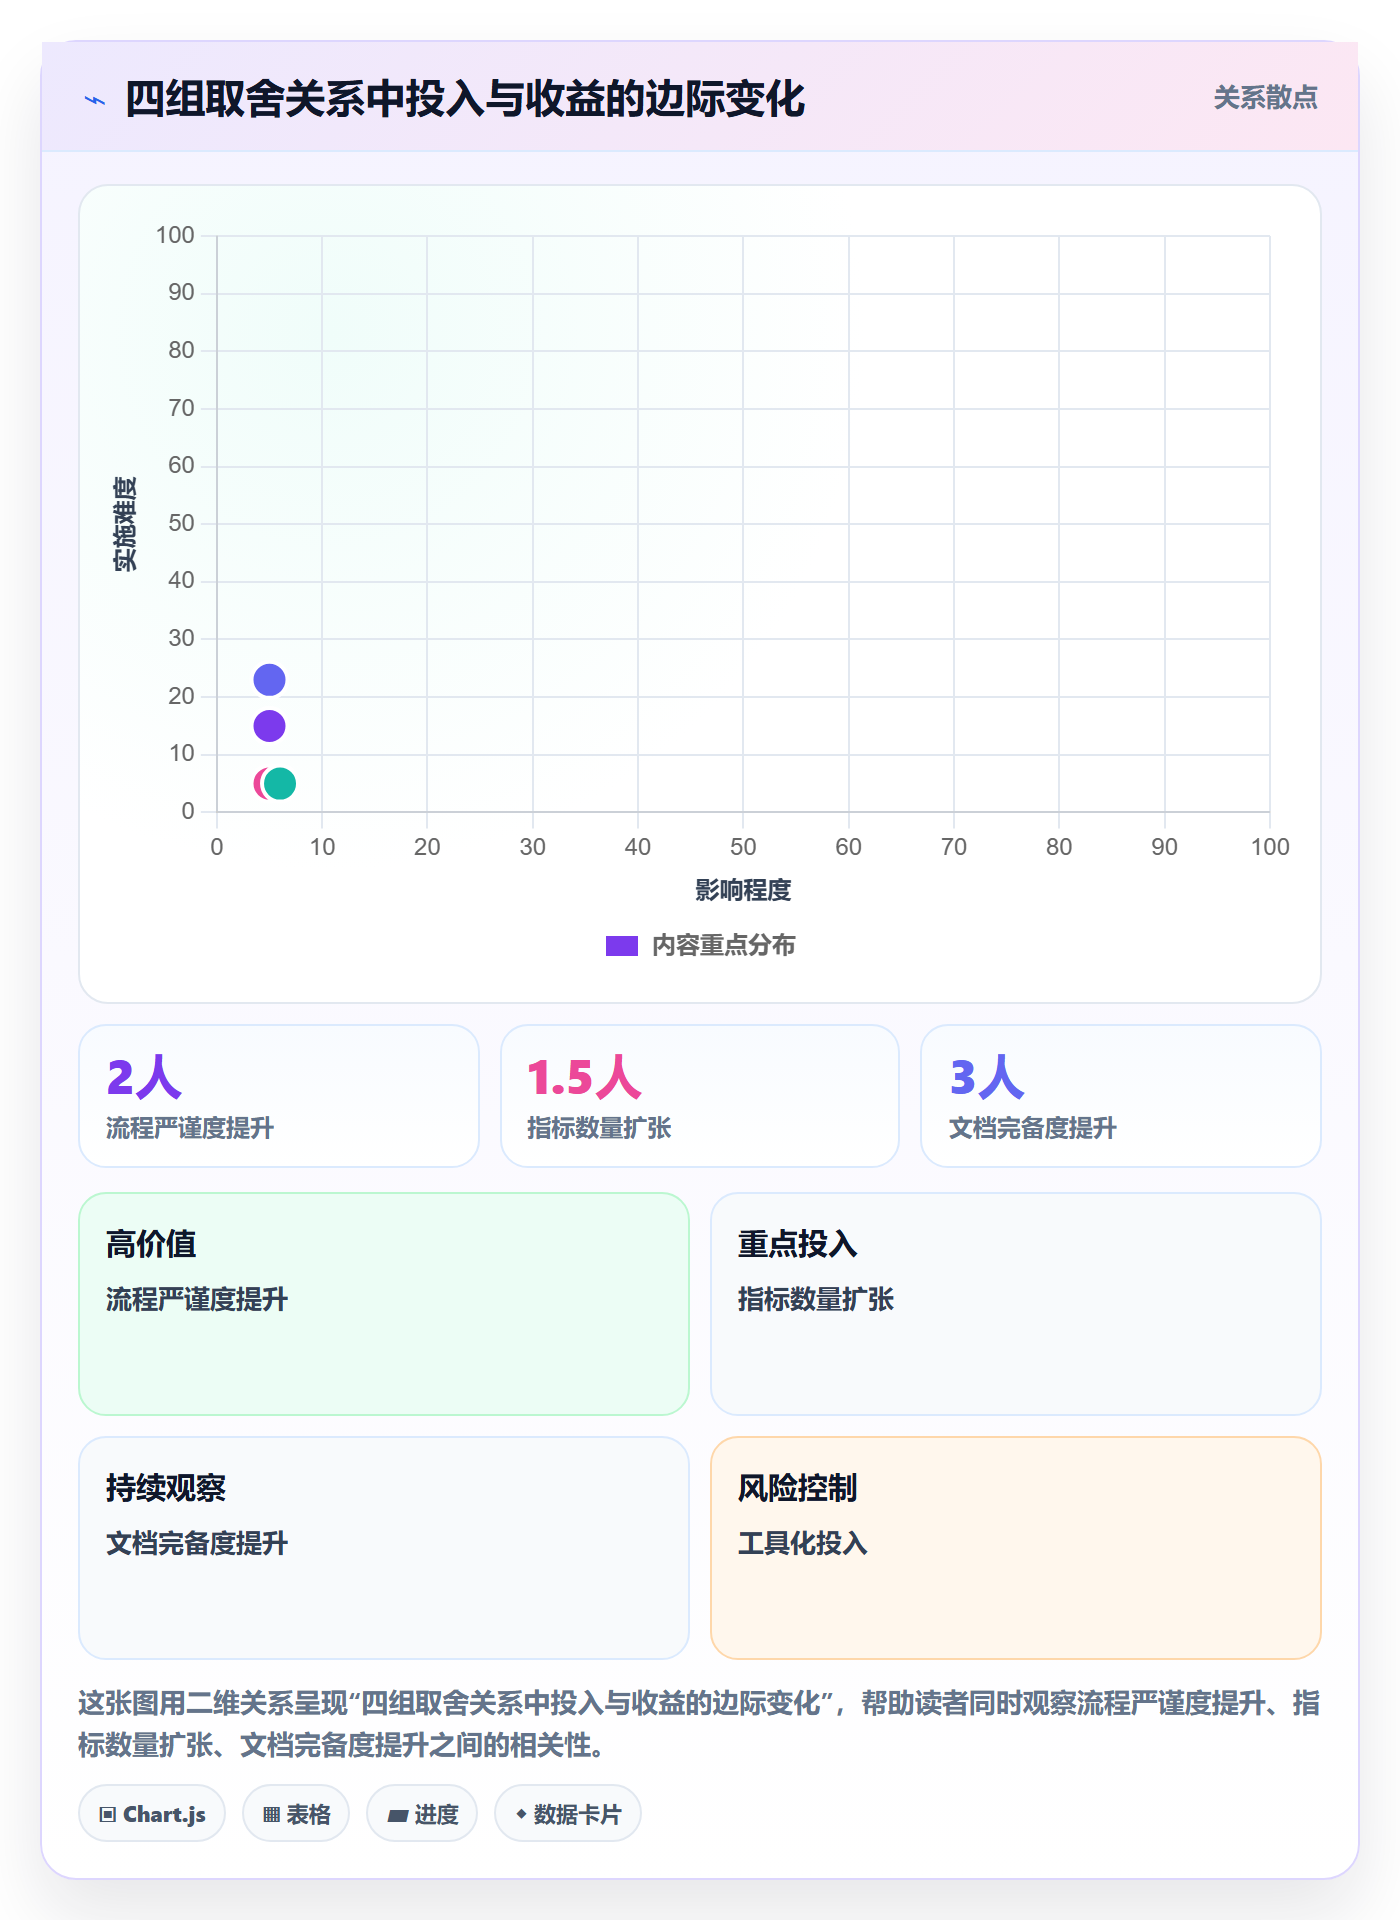Click the y-axis tick label 100

(x=175, y=235)
